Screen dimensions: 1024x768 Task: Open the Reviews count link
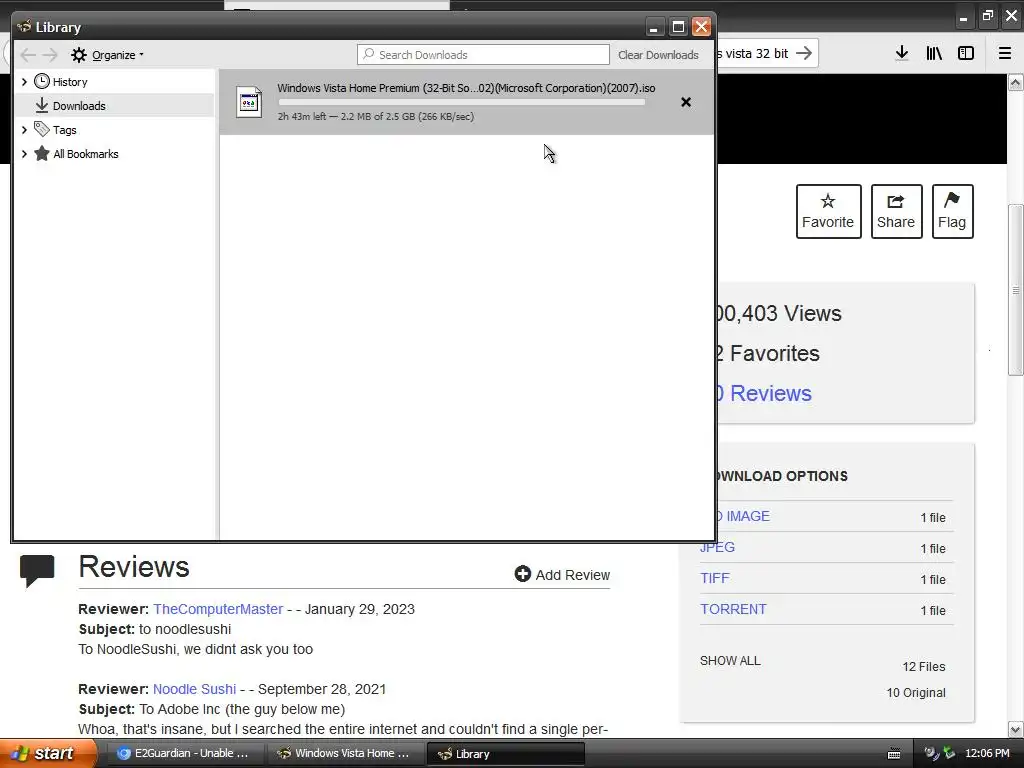tap(764, 393)
